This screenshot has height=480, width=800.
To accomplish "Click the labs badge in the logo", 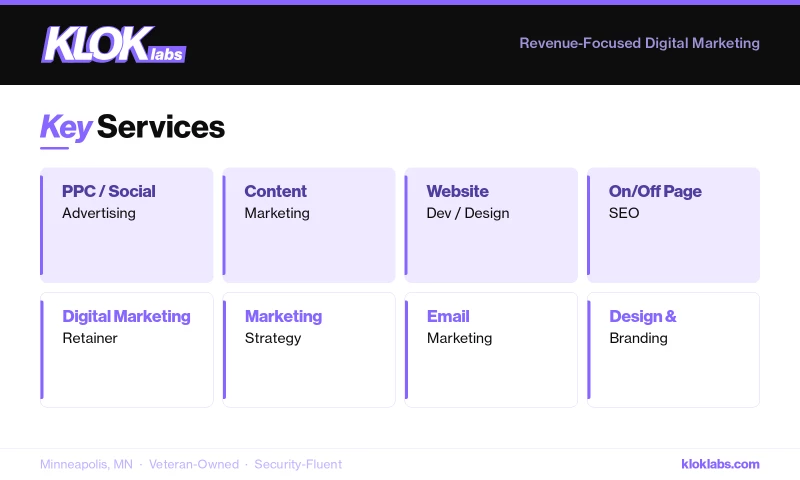I will point(165,54).
